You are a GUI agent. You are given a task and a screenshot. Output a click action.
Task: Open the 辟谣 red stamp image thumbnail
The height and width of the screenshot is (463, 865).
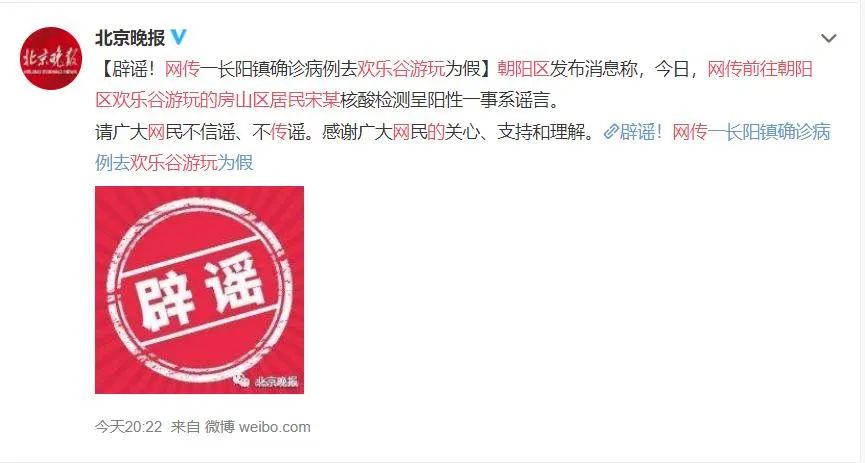199,290
